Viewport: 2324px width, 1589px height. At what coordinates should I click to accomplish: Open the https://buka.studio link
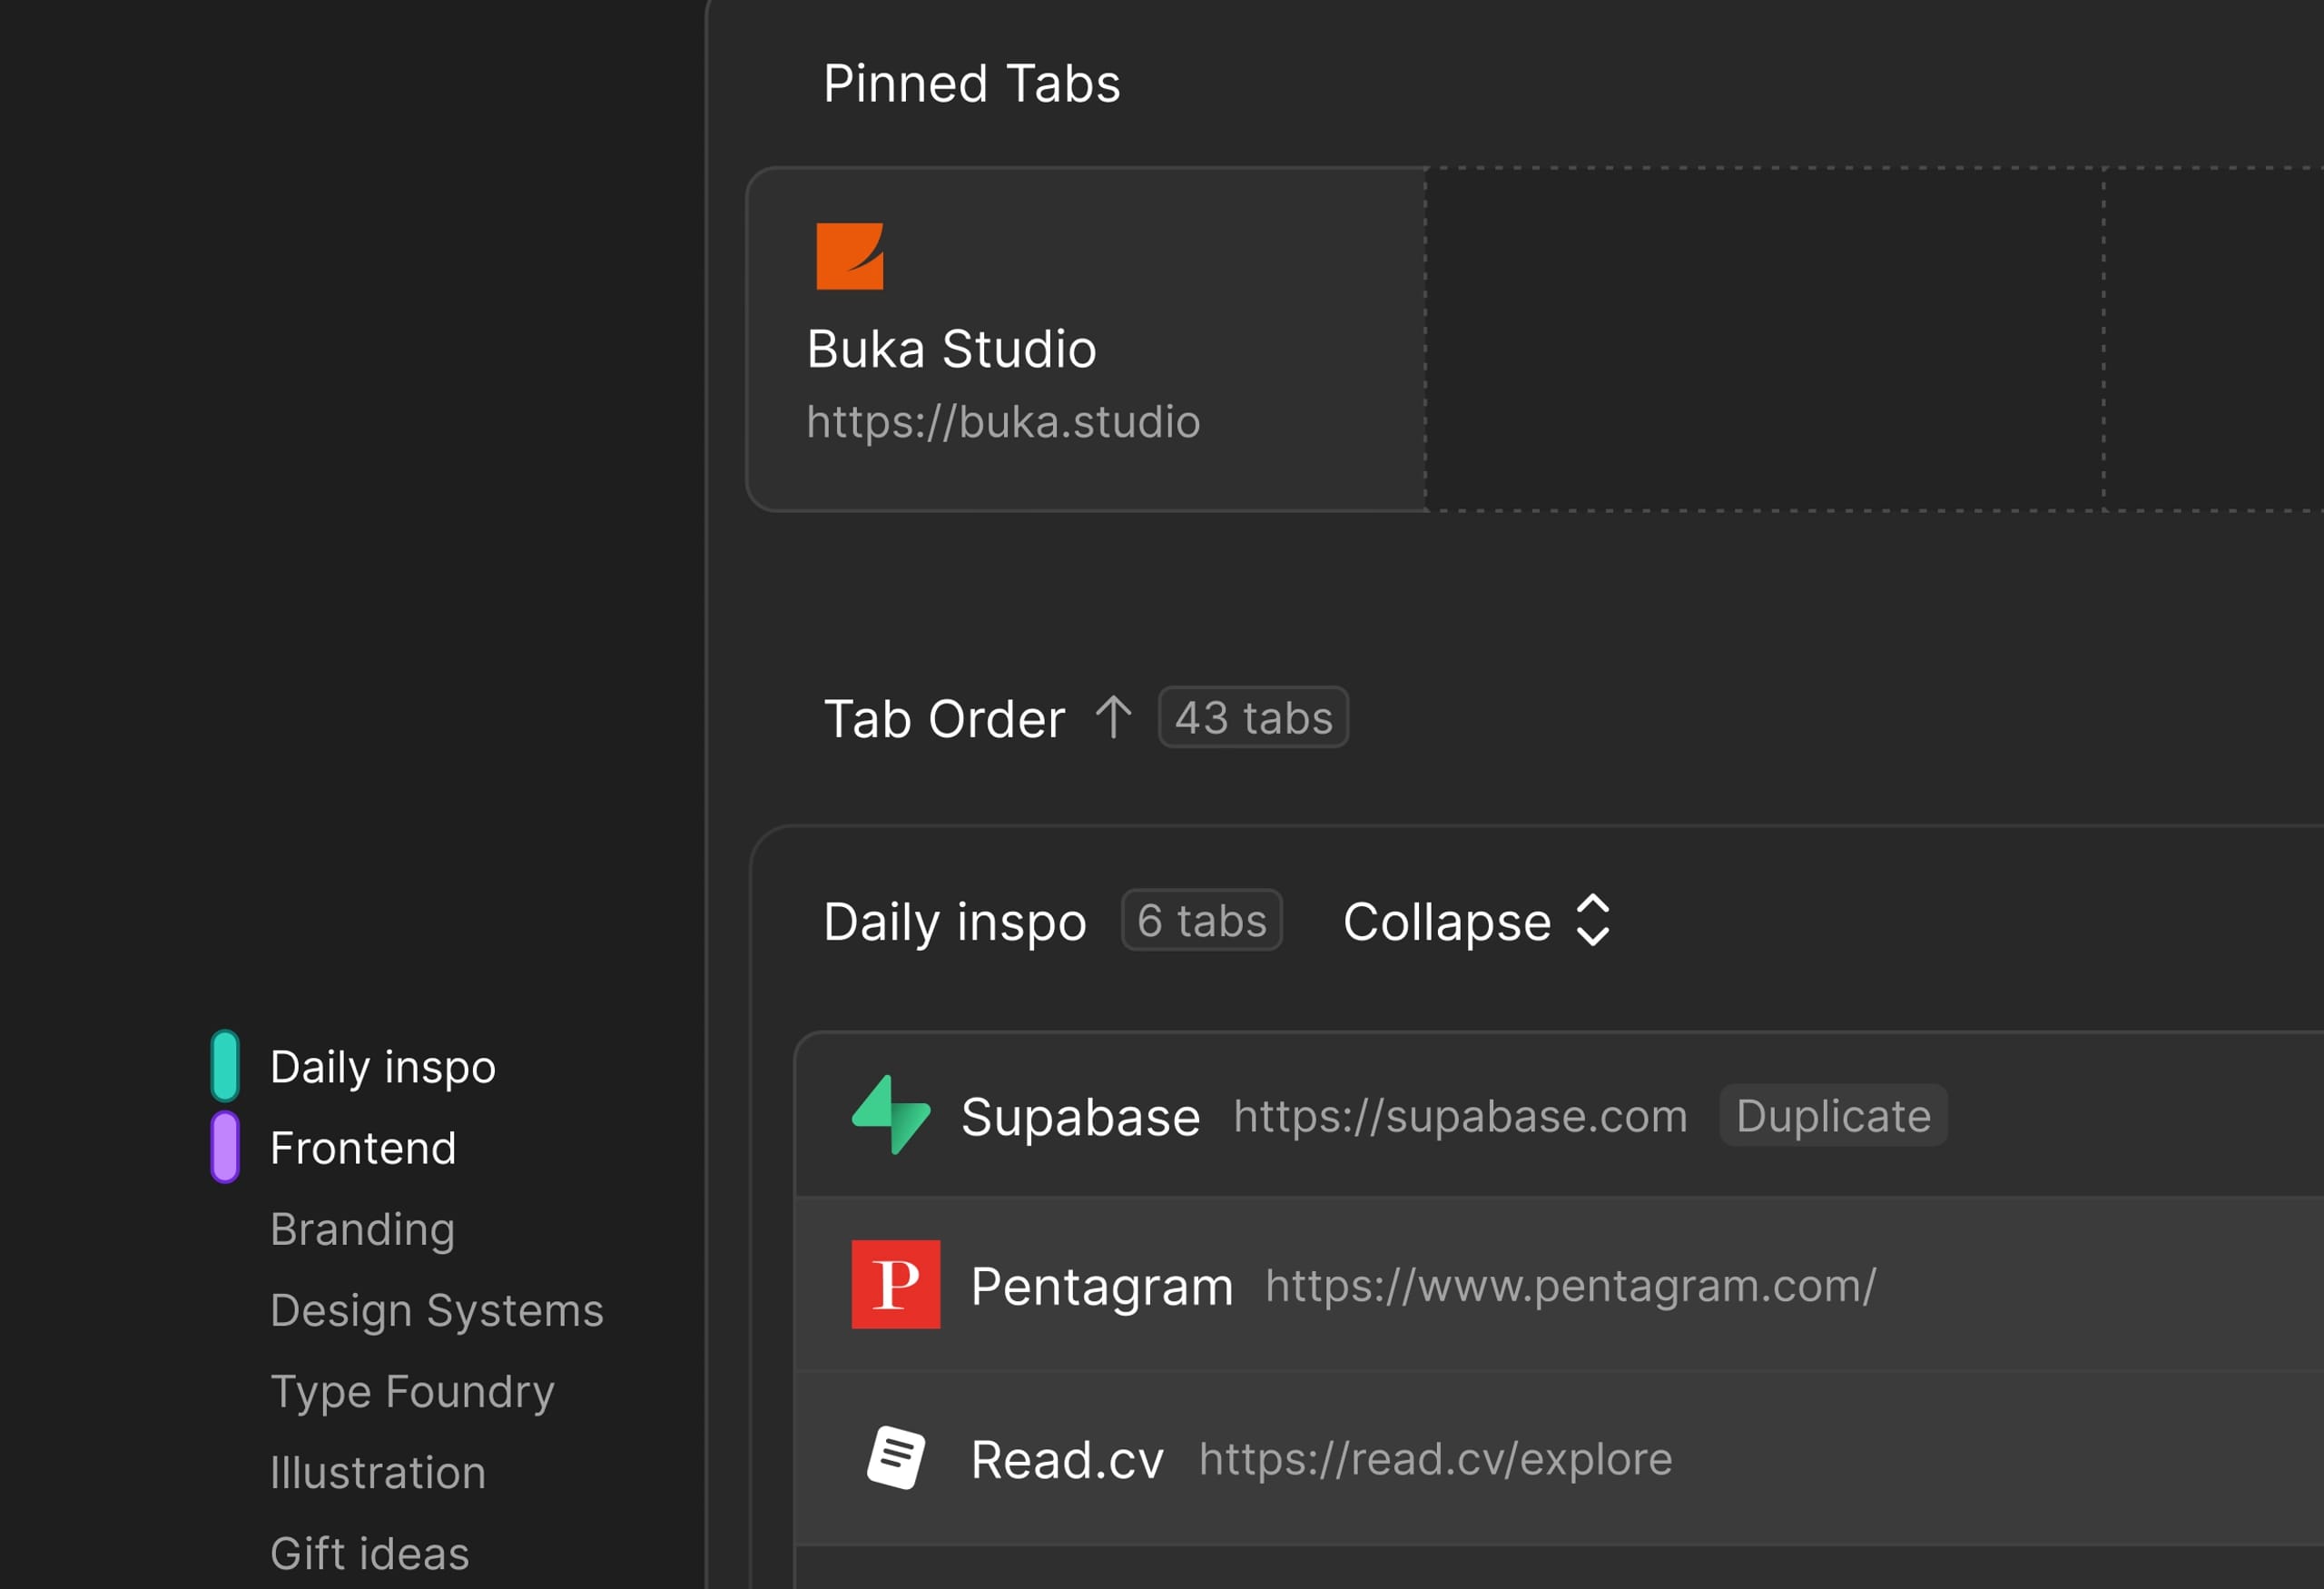click(1003, 422)
